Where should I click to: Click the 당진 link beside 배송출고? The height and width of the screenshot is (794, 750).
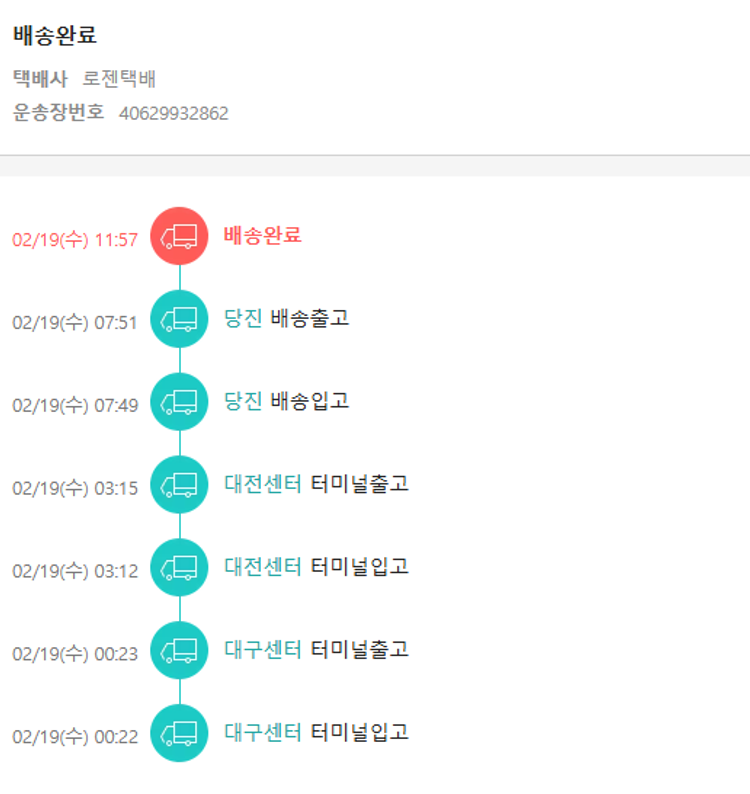pos(243,319)
